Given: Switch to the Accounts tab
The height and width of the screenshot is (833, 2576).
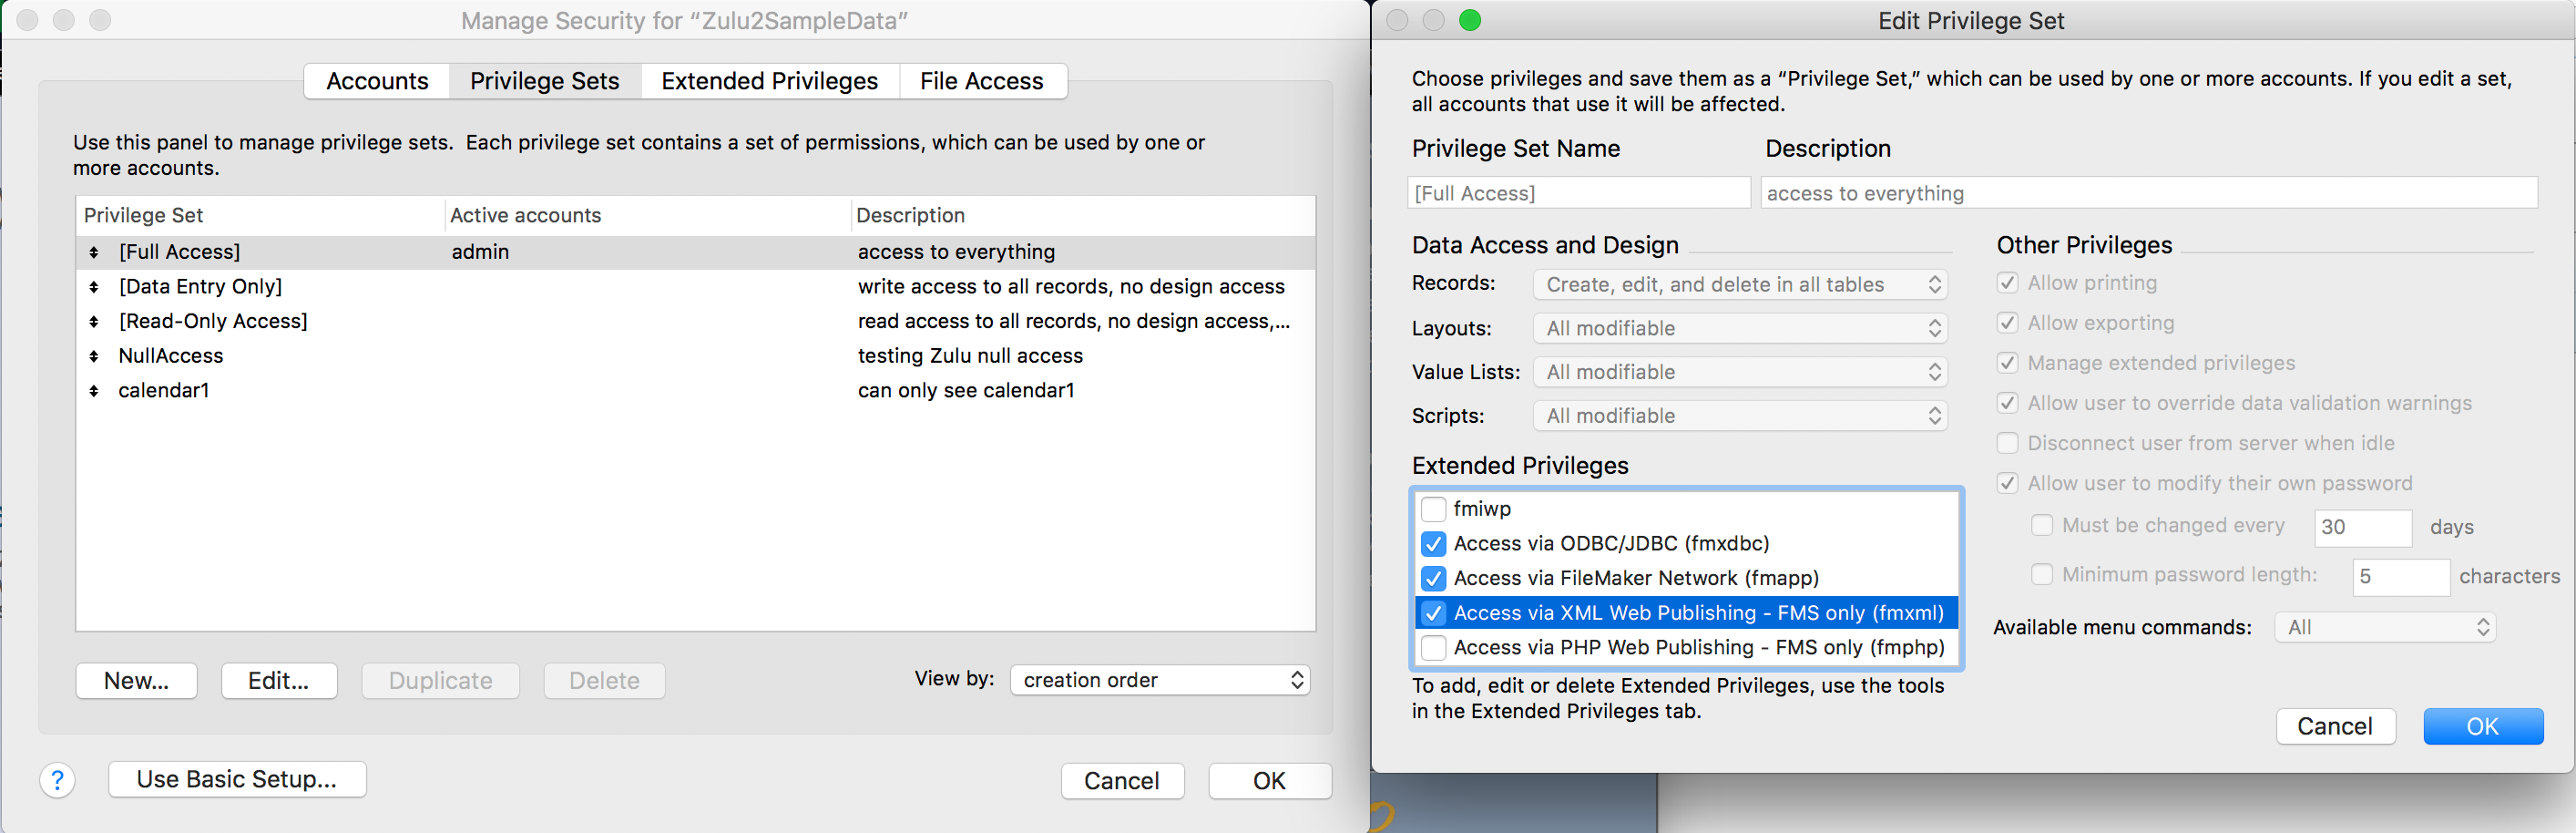Looking at the screenshot, I should [x=377, y=81].
